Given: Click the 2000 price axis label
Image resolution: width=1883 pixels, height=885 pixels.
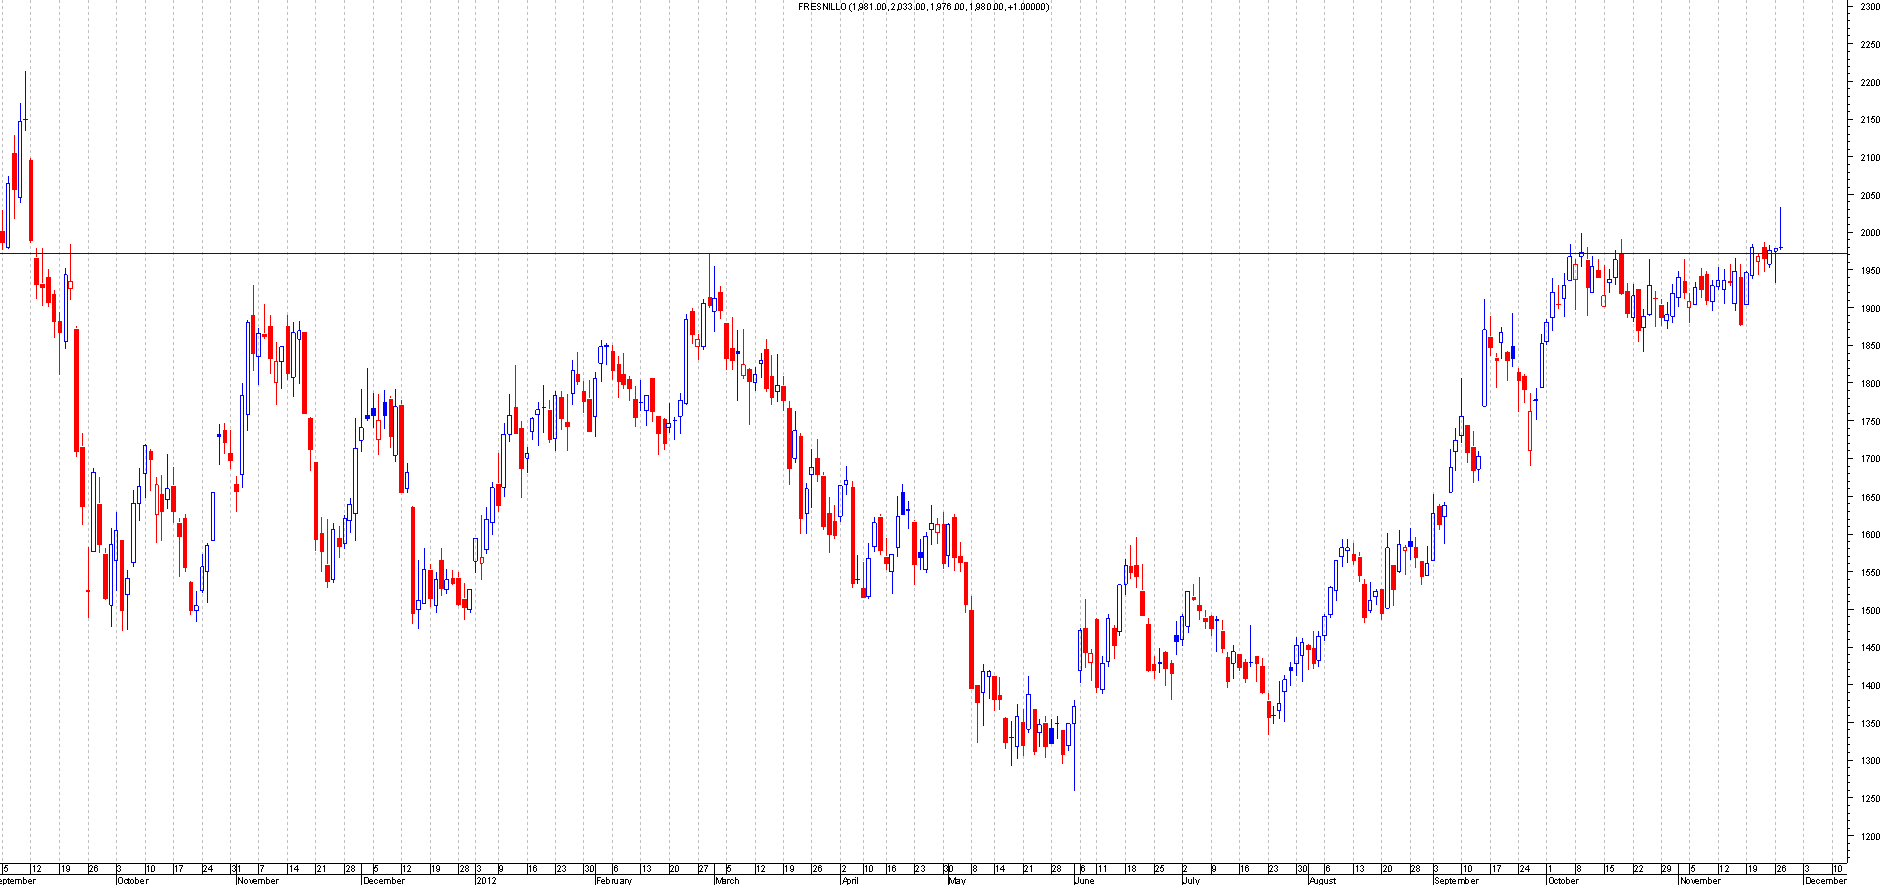Looking at the screenshot, I should click(x=1869, y=233).
